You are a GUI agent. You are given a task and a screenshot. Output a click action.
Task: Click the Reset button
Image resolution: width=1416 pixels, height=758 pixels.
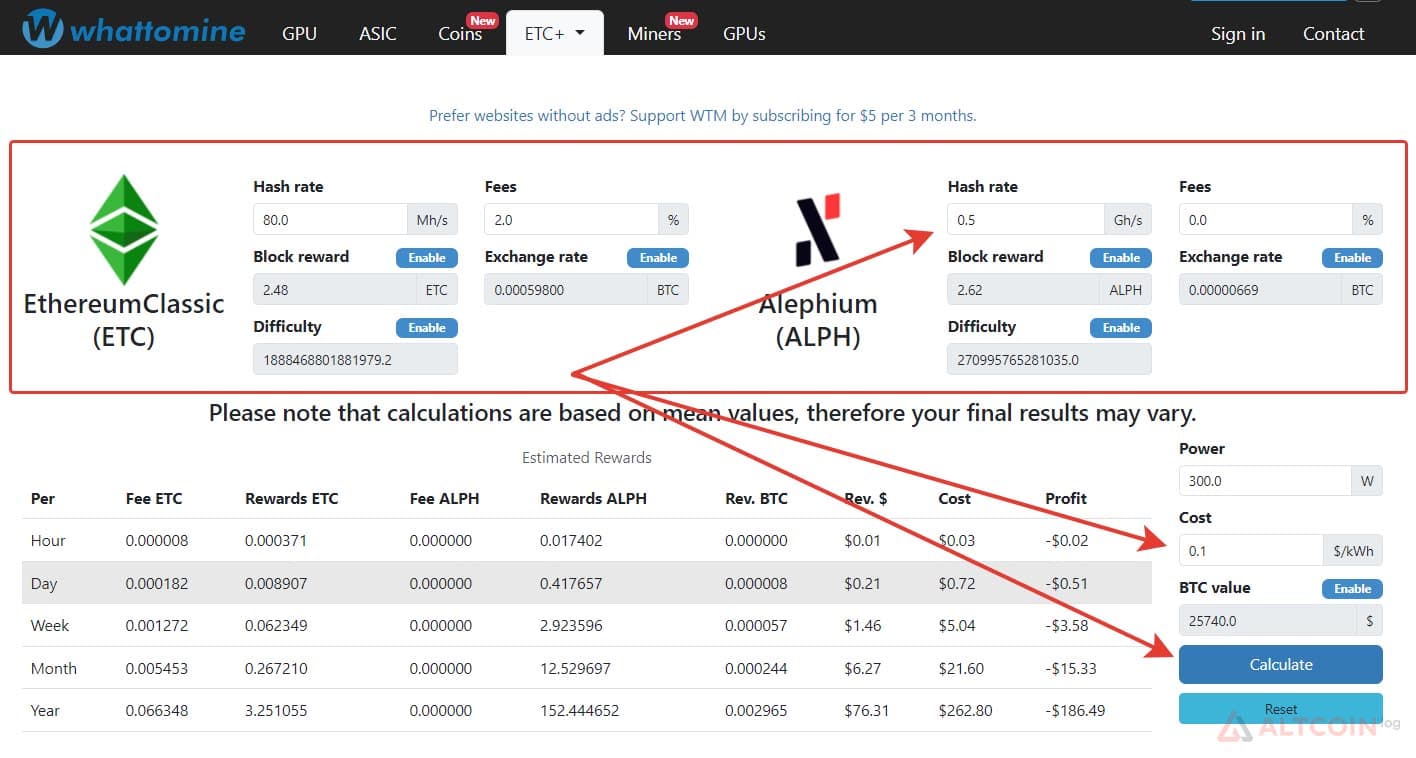(1281, 709)
